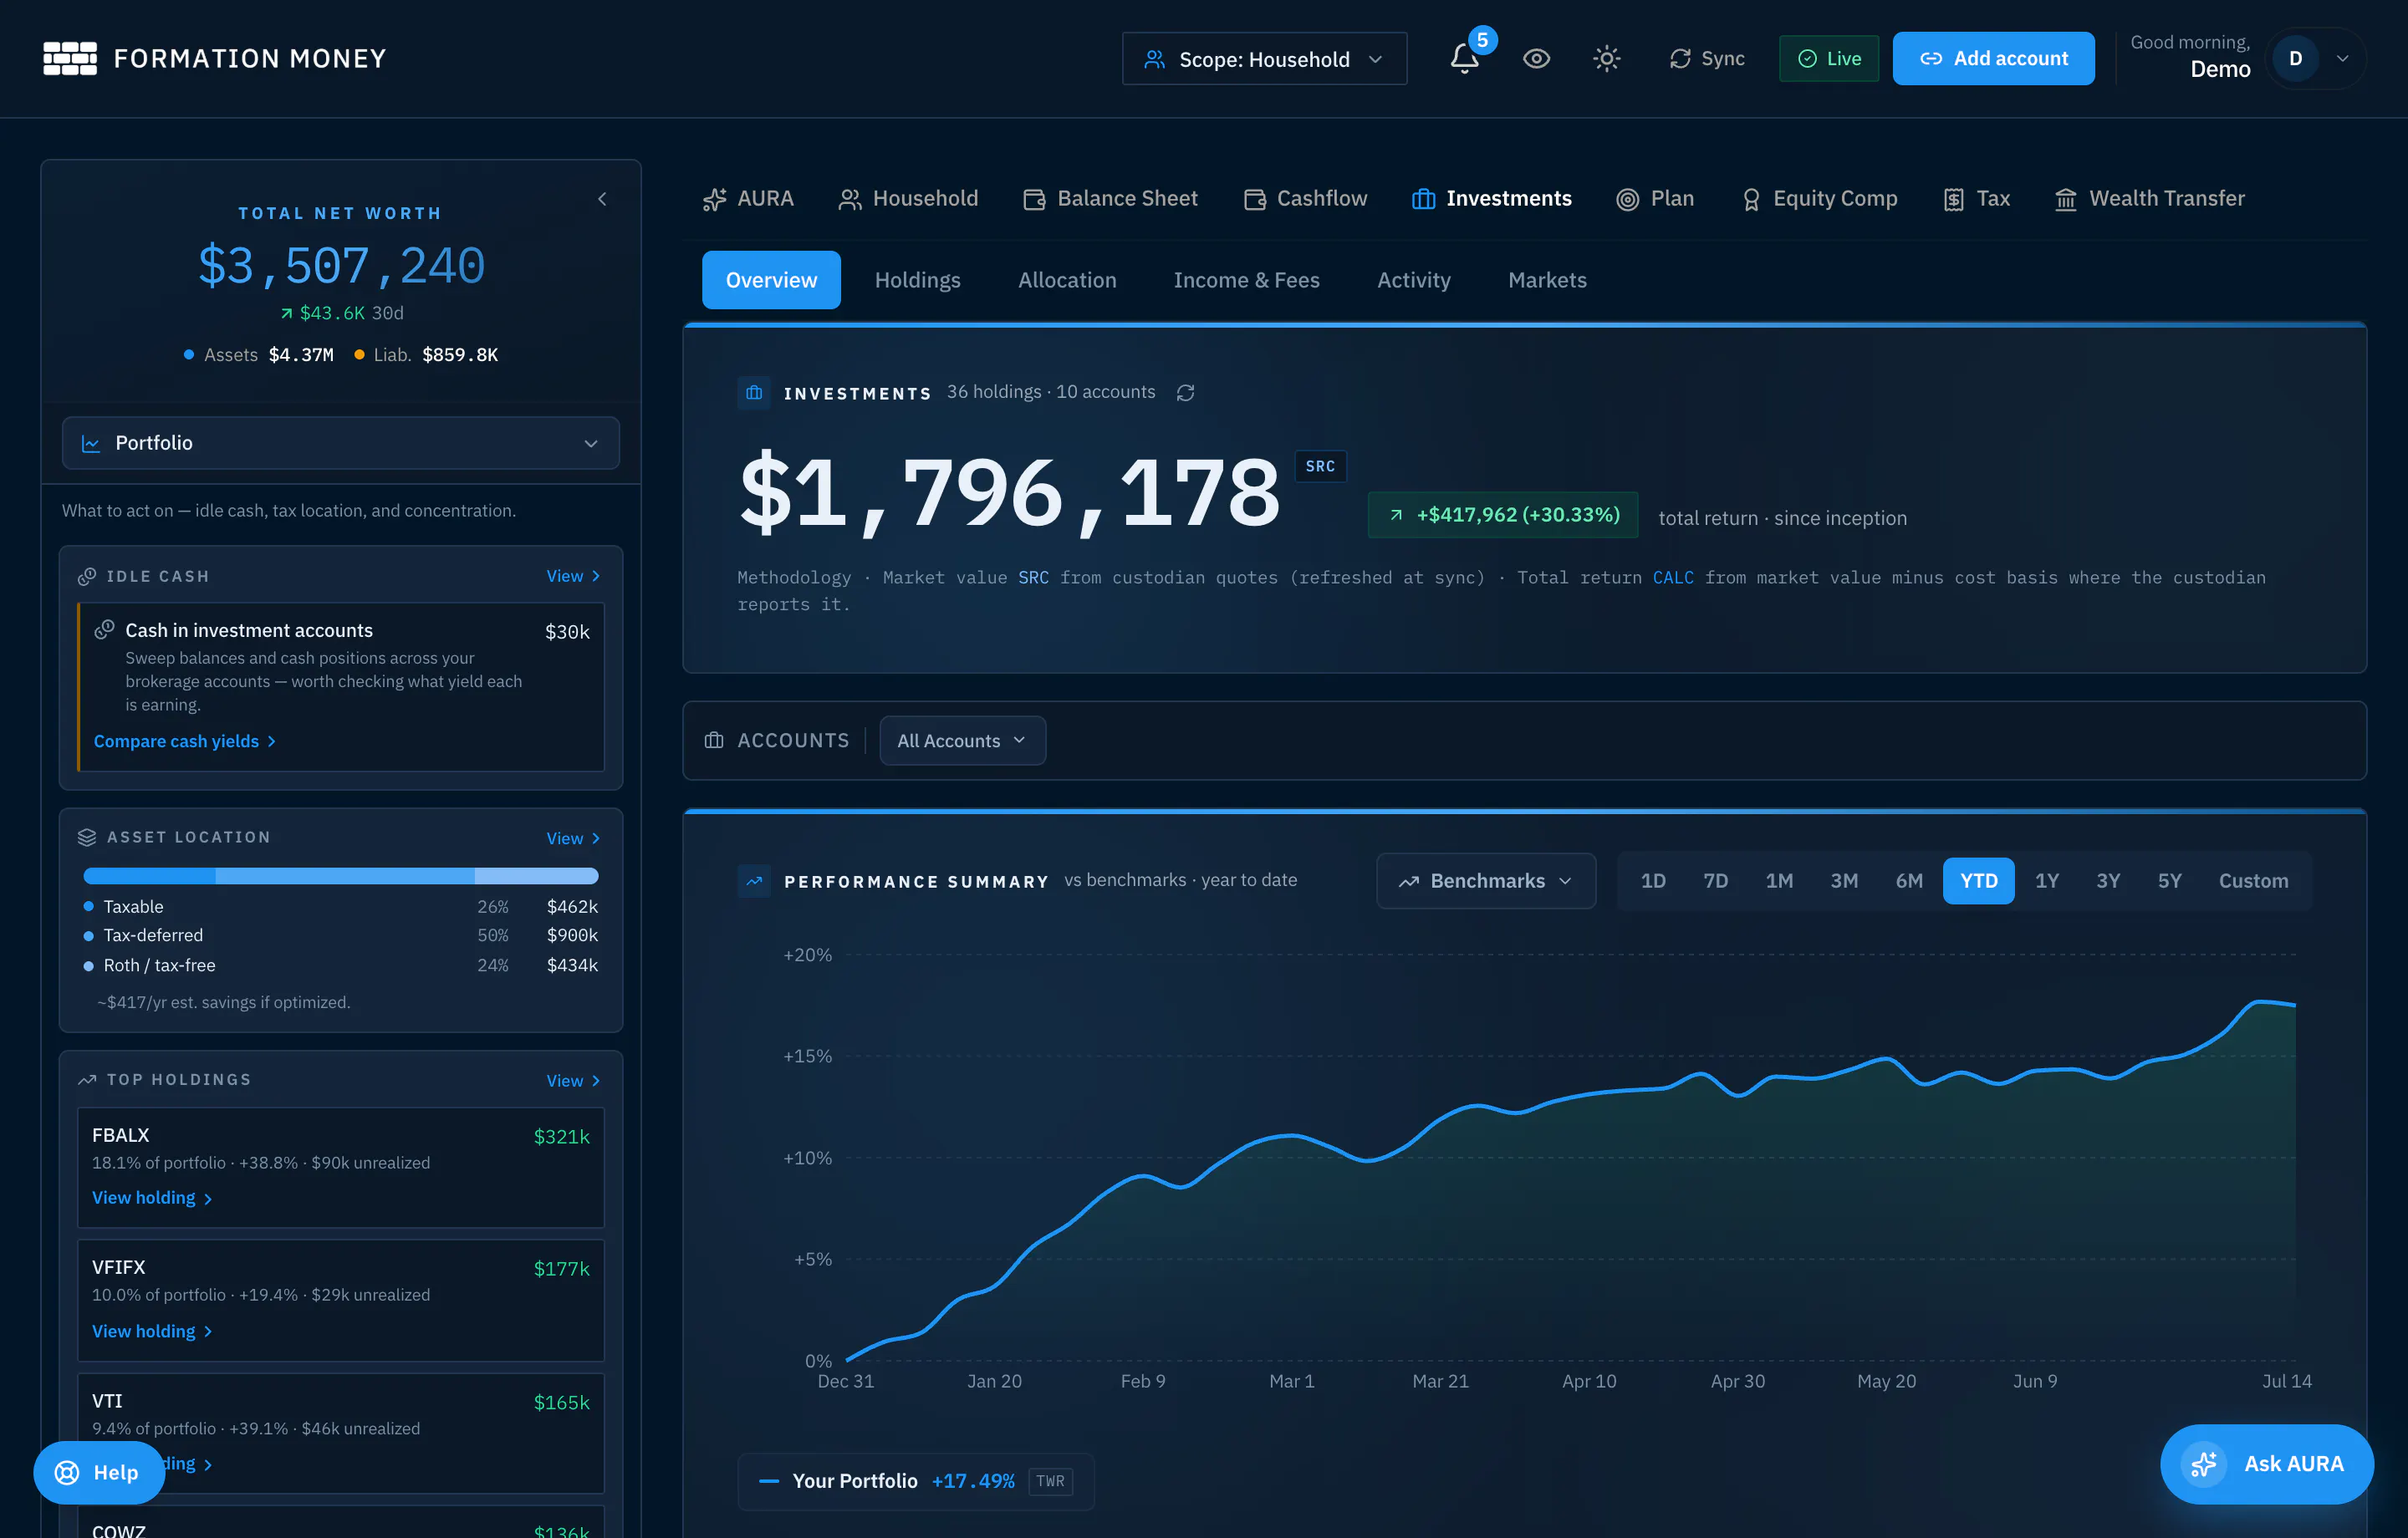Open the All Accounts dropdown
The width and height of the screenshot is (2408, 1538).
962,741
